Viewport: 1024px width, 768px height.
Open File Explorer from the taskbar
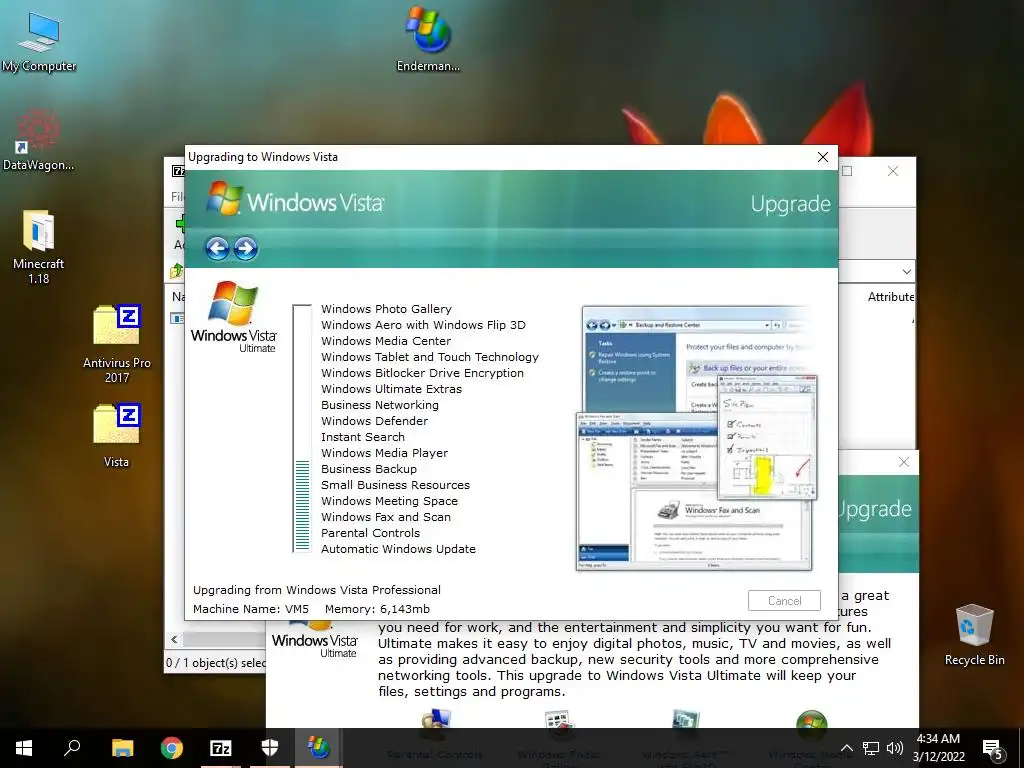pos(122,748)
